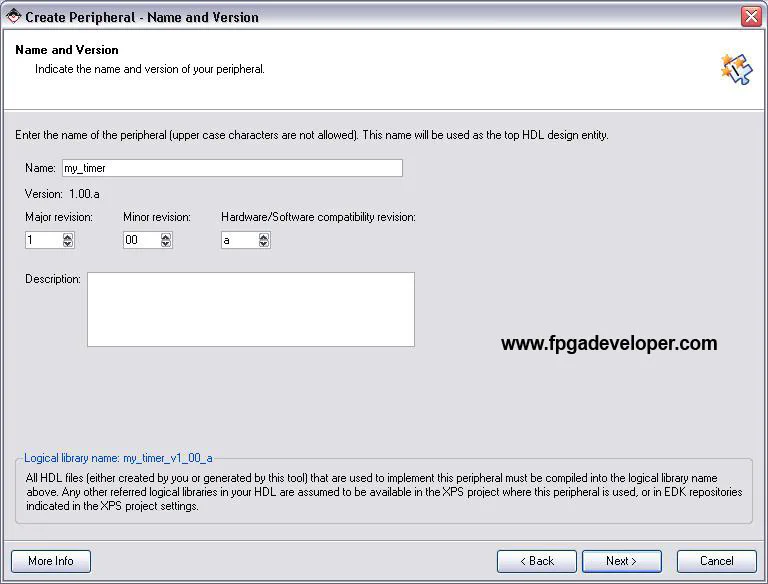The height and width of the screenshot is (584, 768).
Task: Cancel the peripheral wizard
Action: click(x=716, y=561)
